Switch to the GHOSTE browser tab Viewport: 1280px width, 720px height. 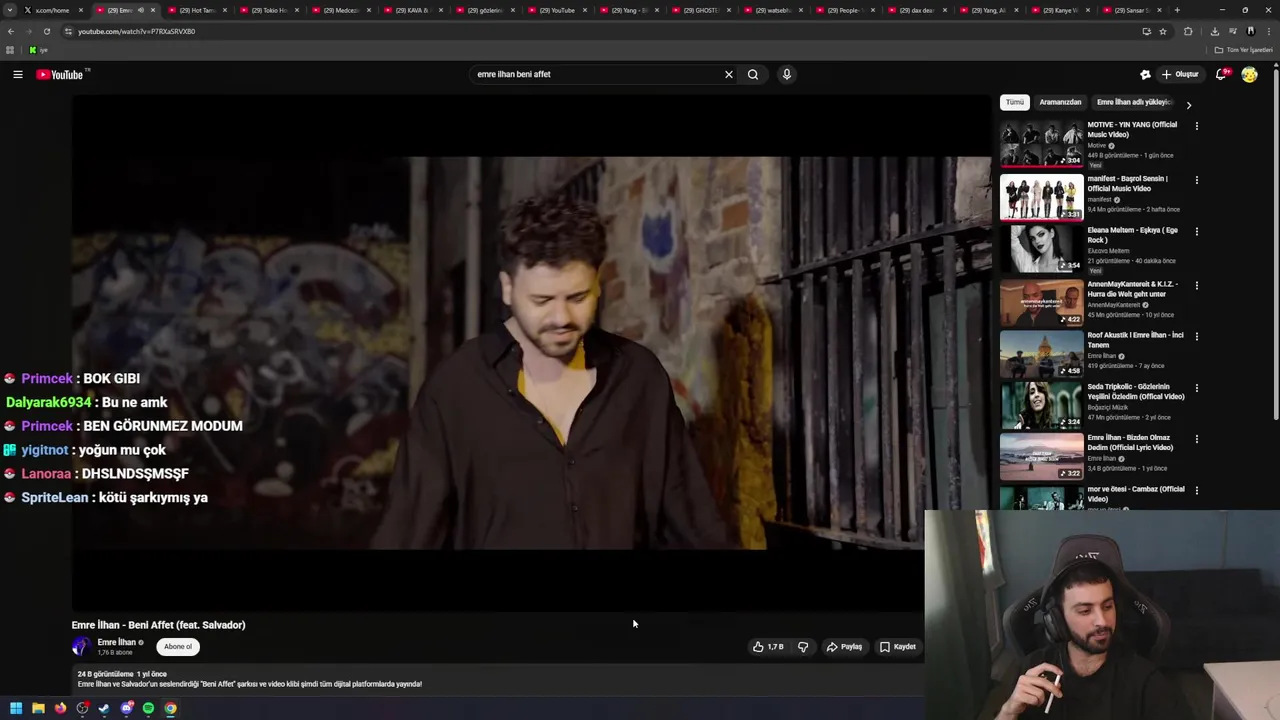click(700, 10)
